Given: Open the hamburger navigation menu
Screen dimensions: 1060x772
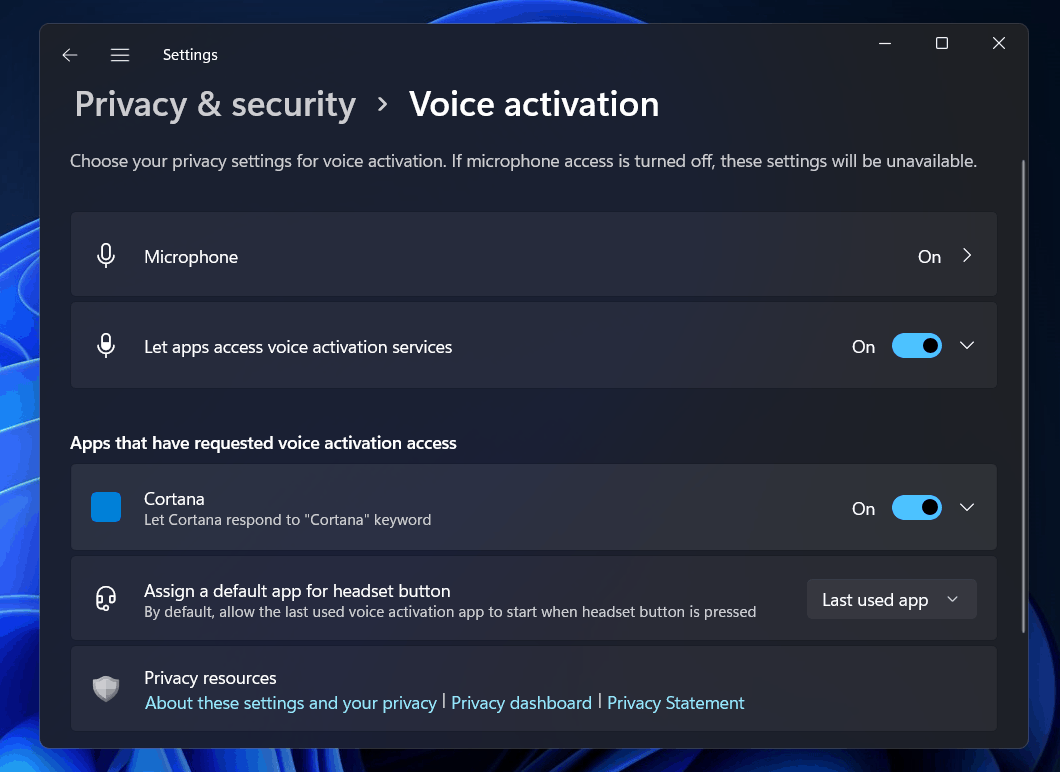Looking at the screenshot, I should (120, 55).
